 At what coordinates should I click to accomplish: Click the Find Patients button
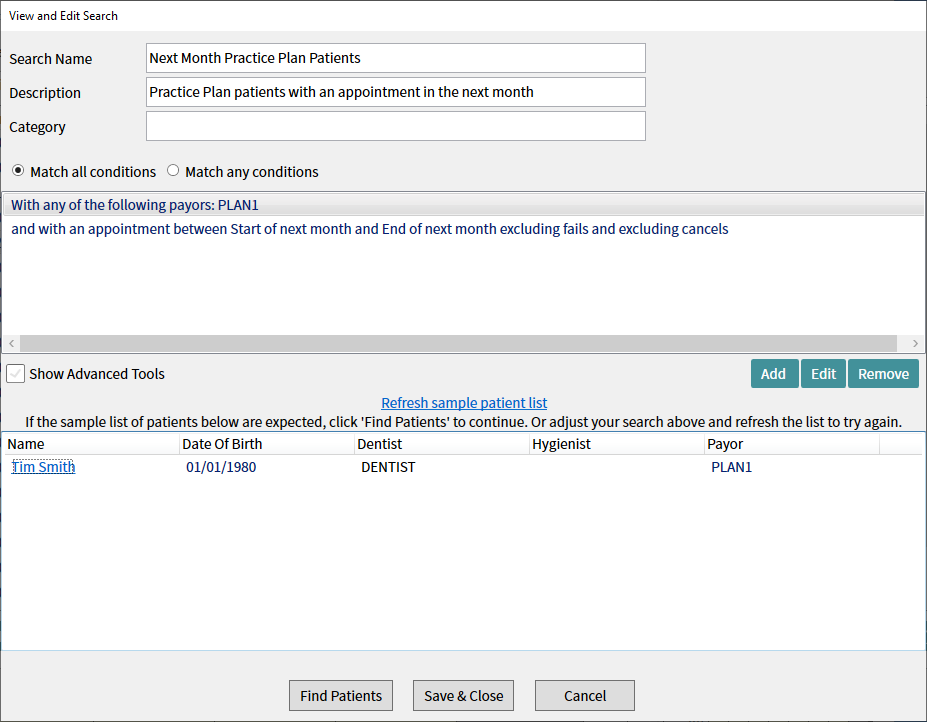click(x=341, y=695)
